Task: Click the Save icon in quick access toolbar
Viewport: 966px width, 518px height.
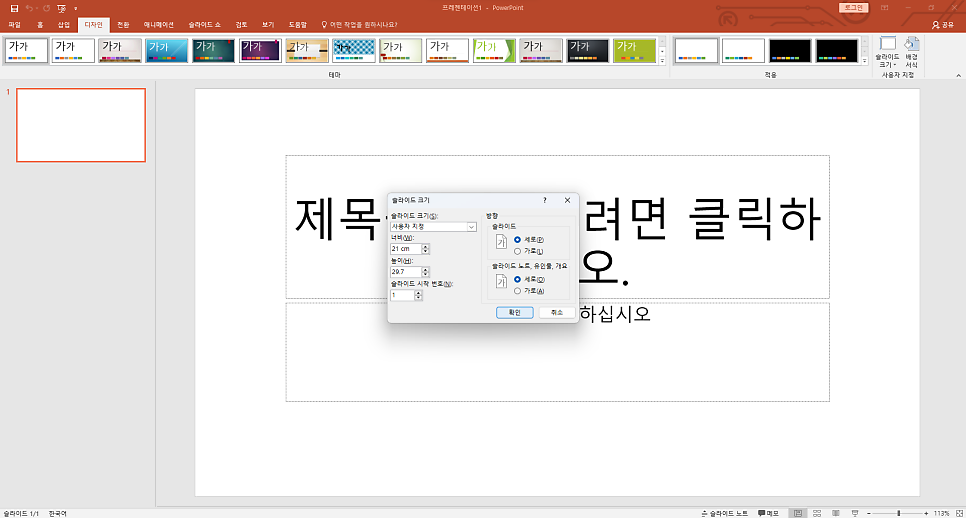Action: pos(14,8)
